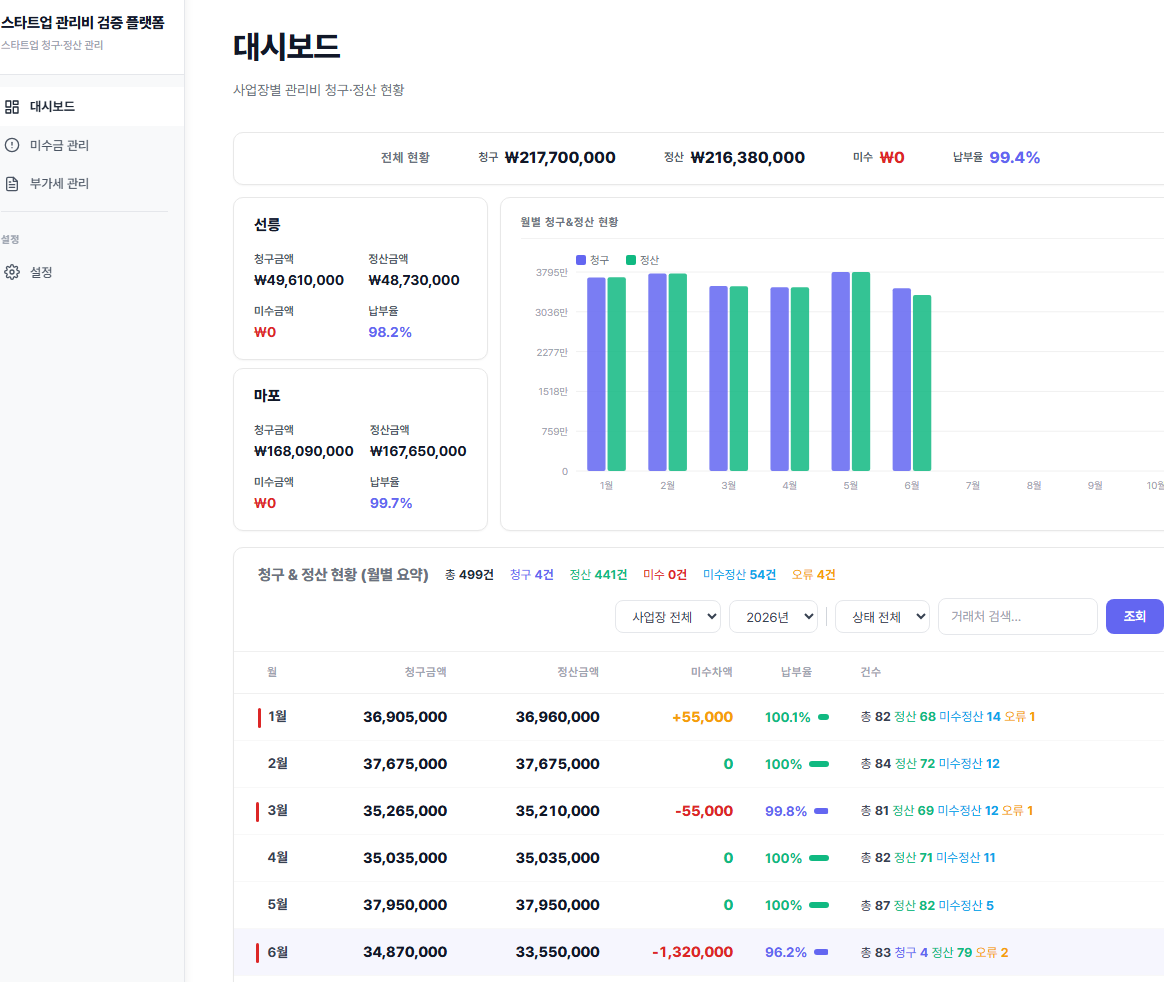Click the 정산금액 column header

click(x=578, y=672)
